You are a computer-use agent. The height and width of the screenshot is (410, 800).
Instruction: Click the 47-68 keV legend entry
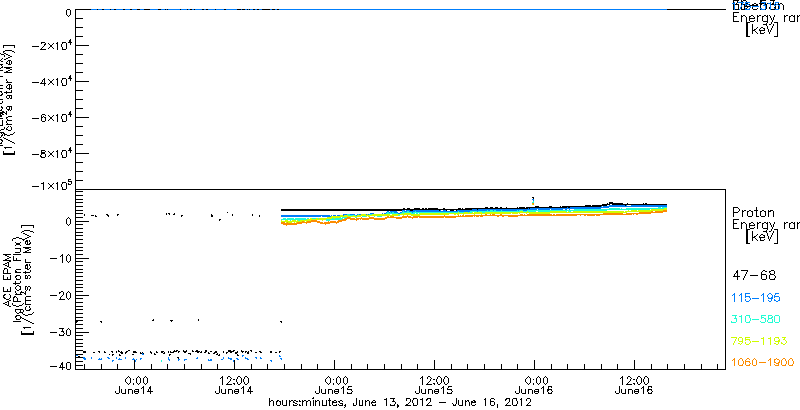pos(754,276)
